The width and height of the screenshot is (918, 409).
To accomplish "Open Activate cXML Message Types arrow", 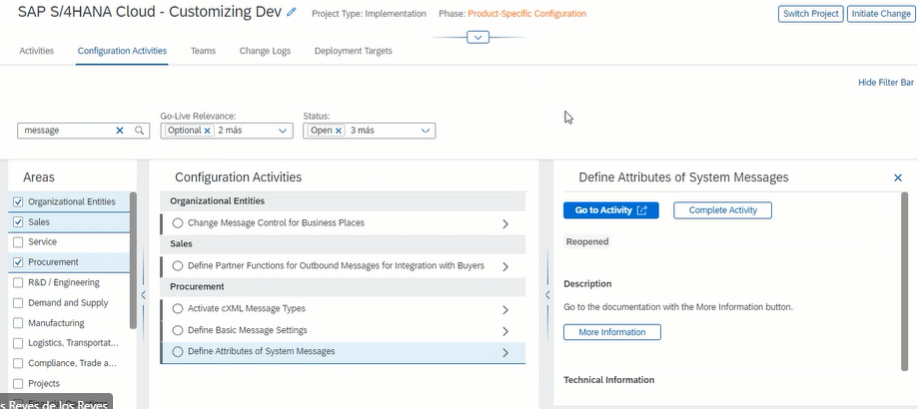I will (505, 310).
